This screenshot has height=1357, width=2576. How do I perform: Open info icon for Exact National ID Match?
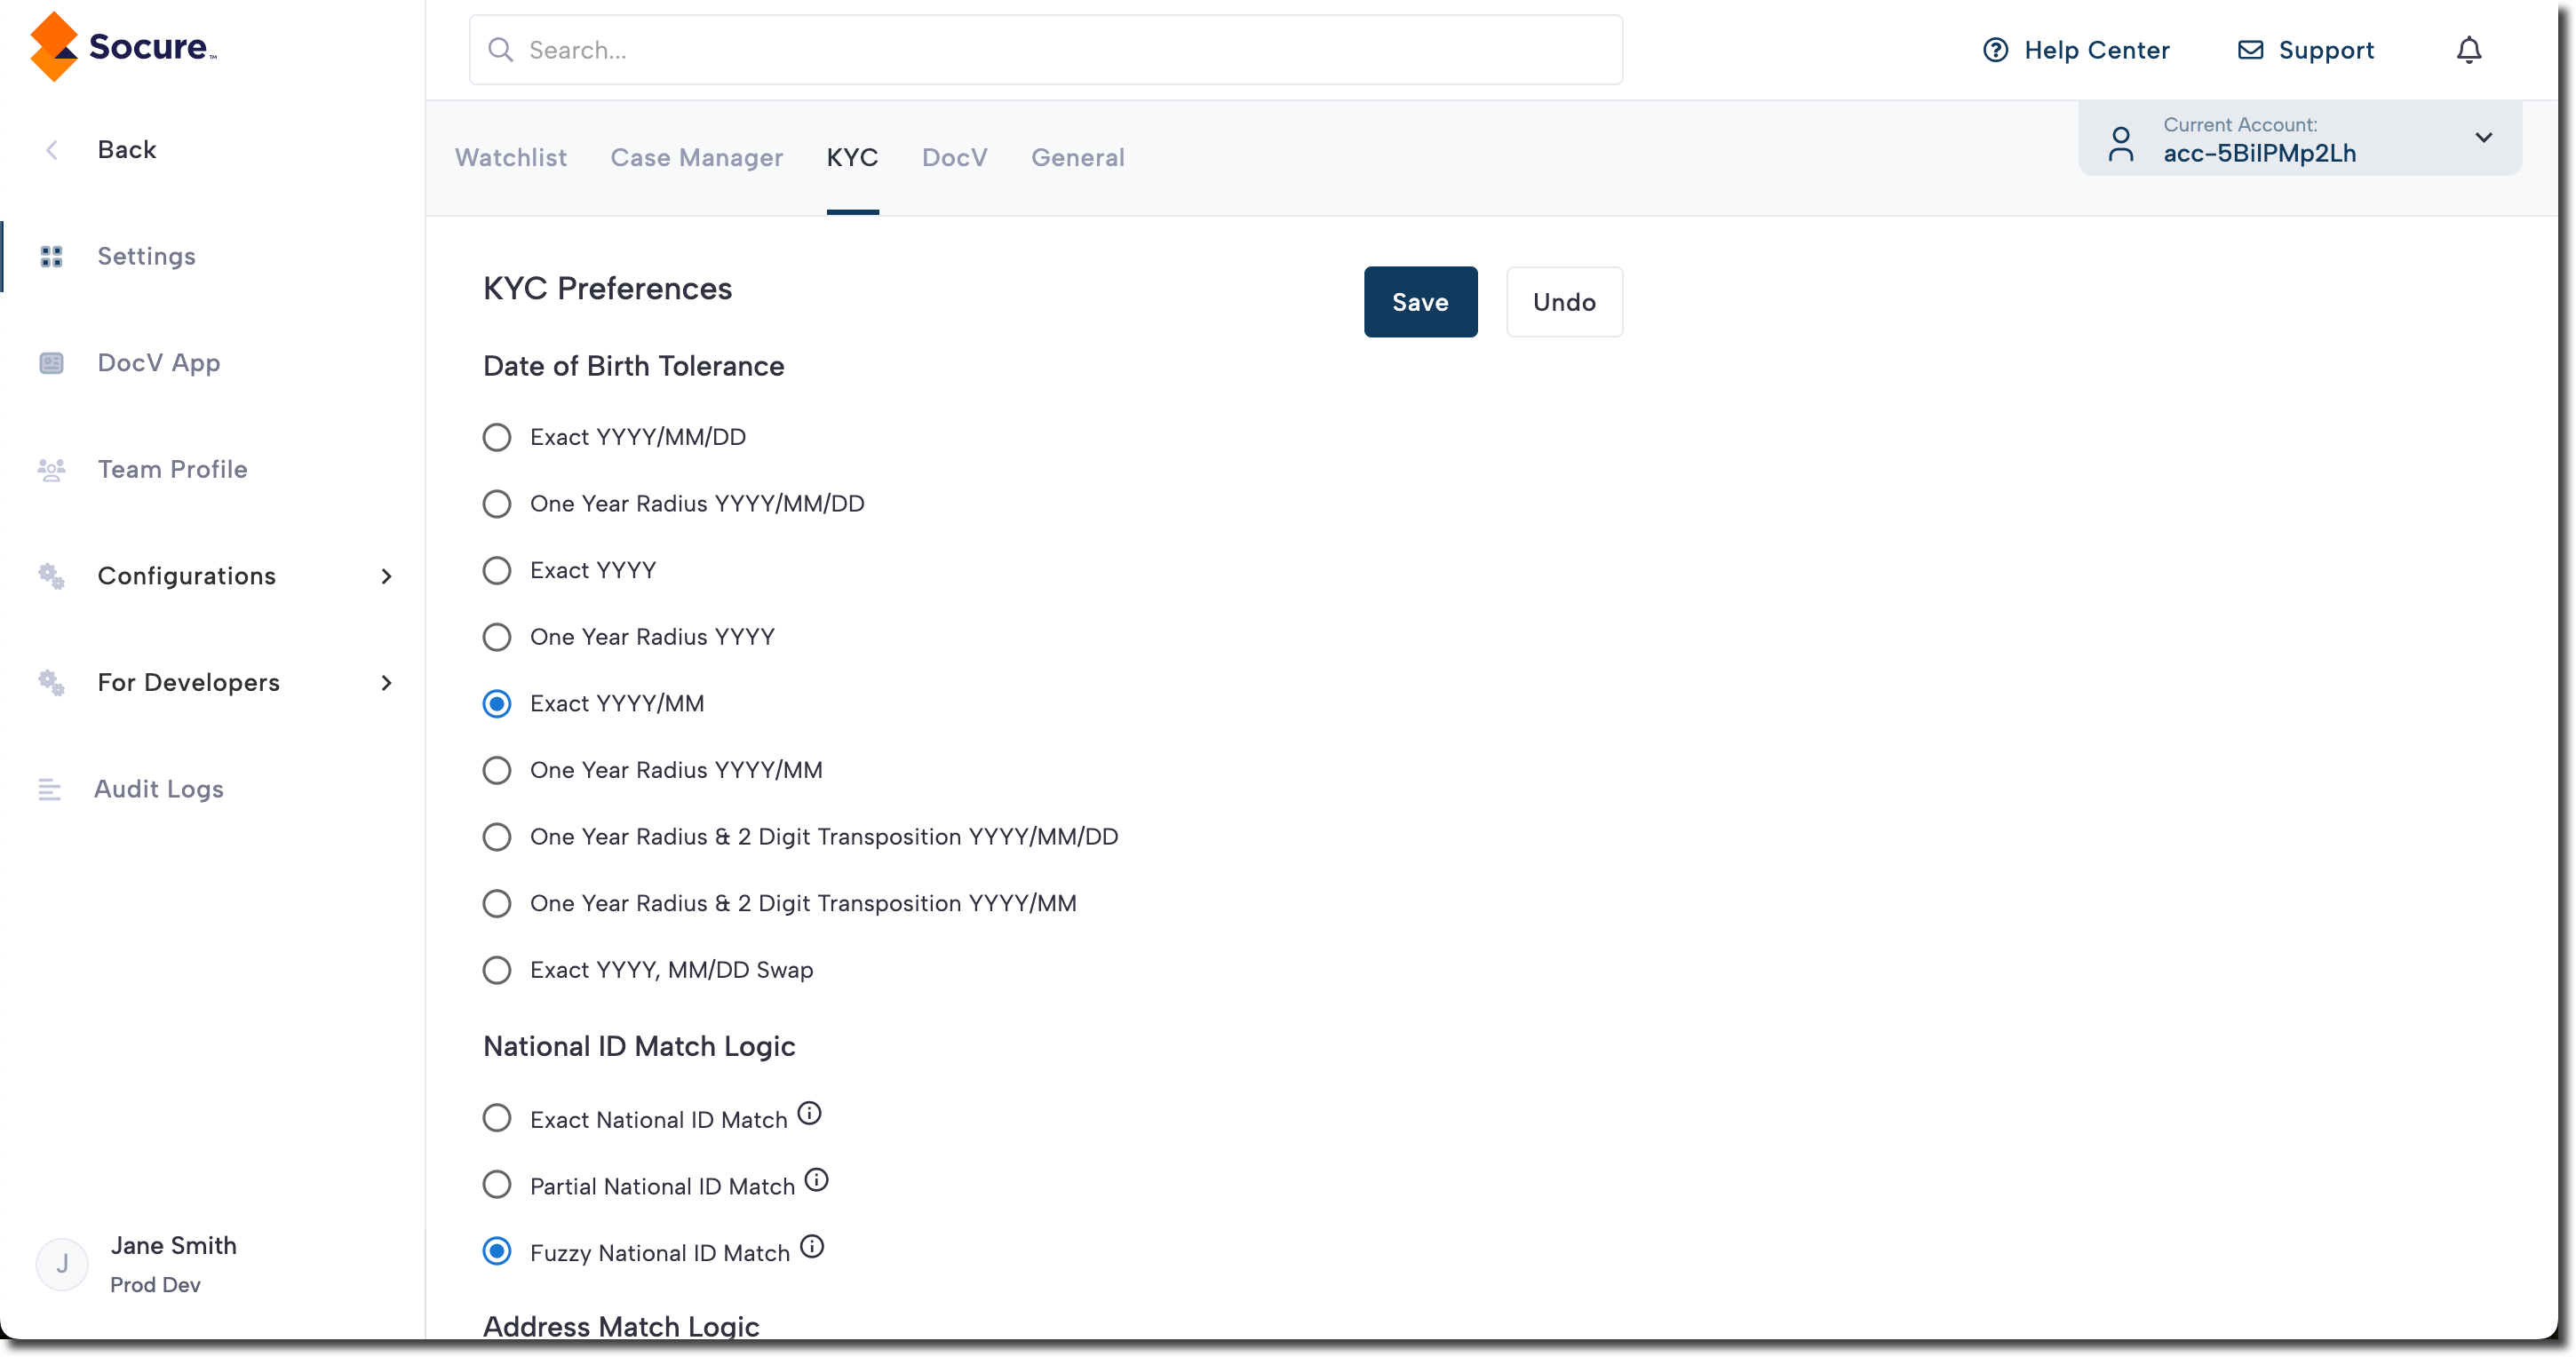point(809,1113)
